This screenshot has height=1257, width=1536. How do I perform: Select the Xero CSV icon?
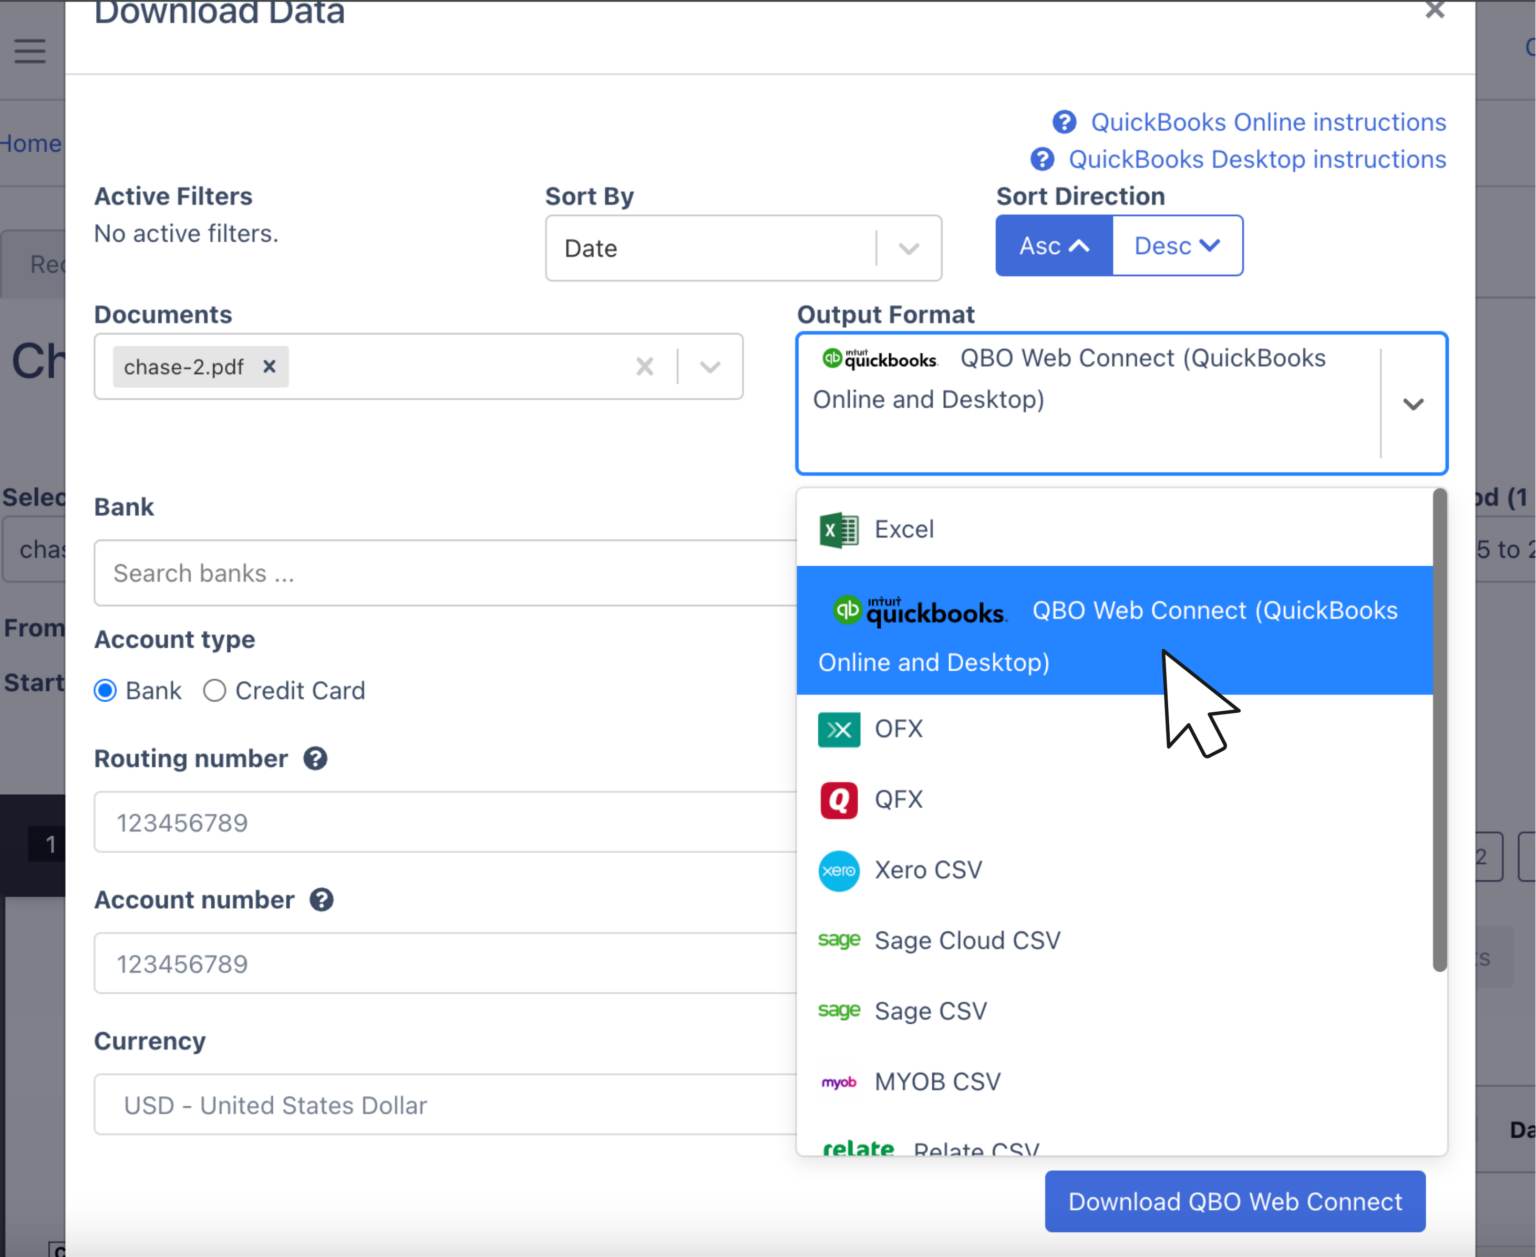click(x=839, y=871)
